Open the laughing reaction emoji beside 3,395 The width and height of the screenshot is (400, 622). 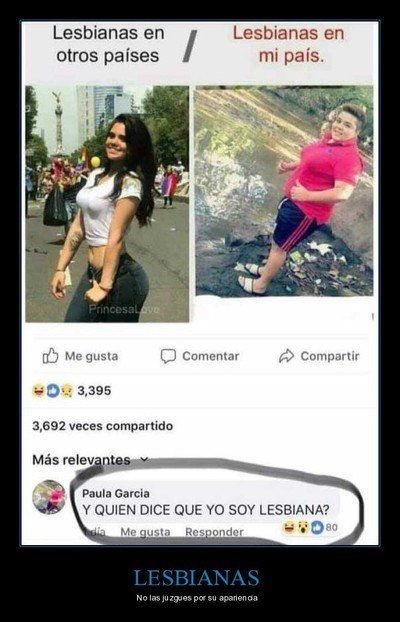coord(39,391)
